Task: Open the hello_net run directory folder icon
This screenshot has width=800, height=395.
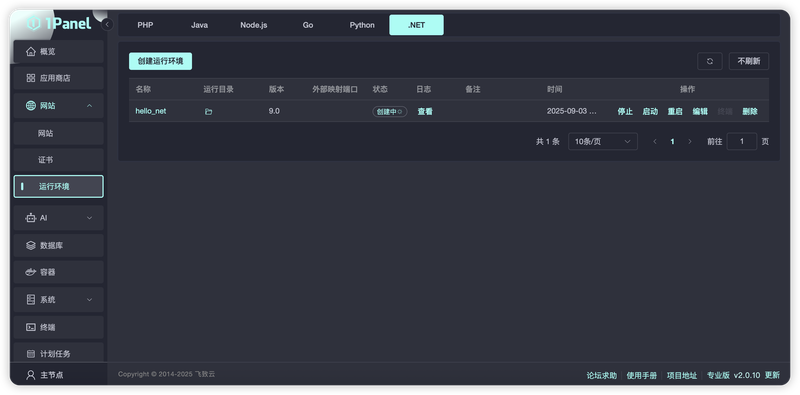Action: pos(208,111)
